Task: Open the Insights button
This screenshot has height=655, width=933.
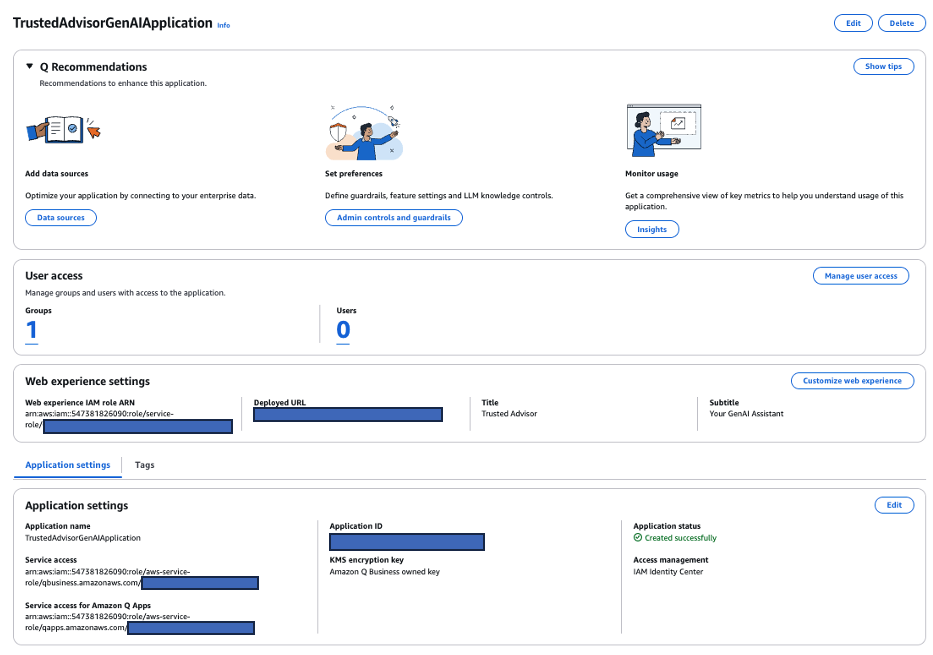Action: 652,229
